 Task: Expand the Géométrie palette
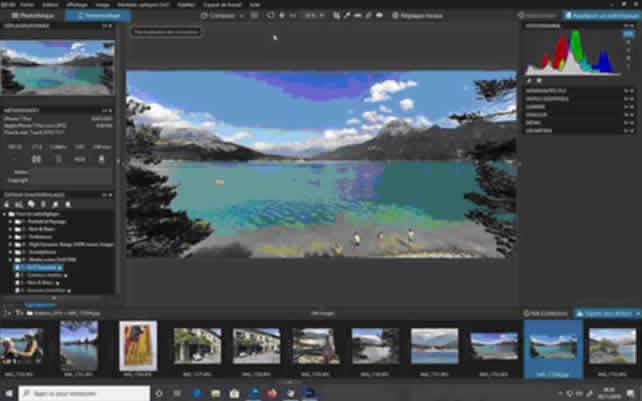(579, 131)
